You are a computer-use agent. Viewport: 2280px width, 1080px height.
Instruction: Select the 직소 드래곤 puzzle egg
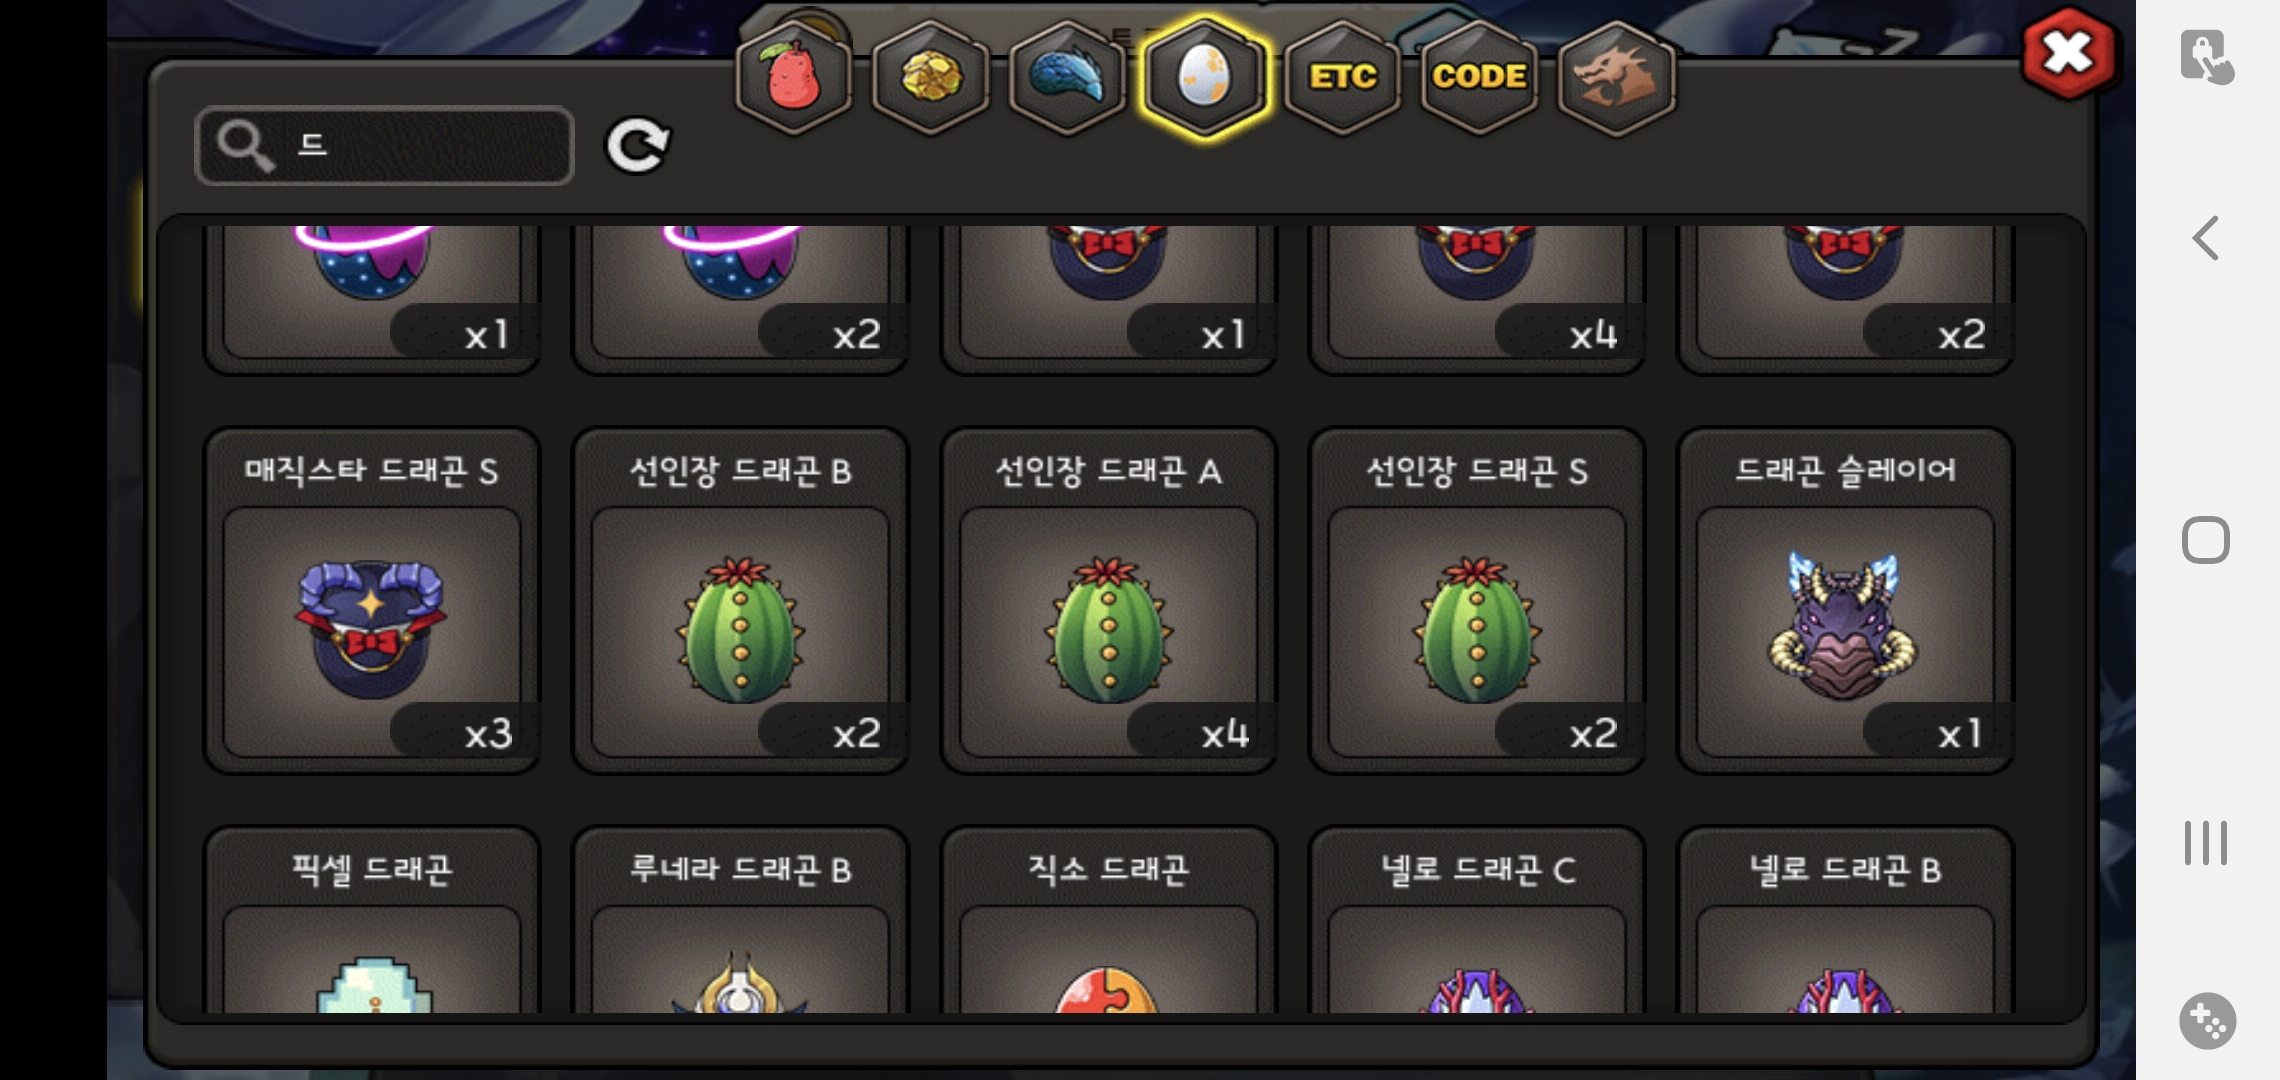pos(1109,920)
